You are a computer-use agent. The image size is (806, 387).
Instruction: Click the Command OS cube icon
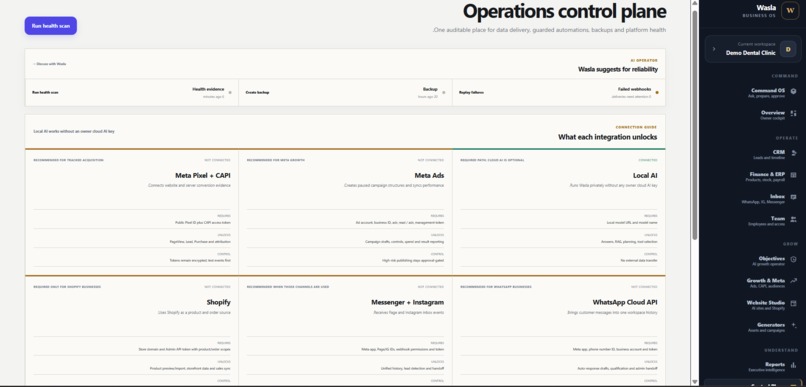click(794, 91)
